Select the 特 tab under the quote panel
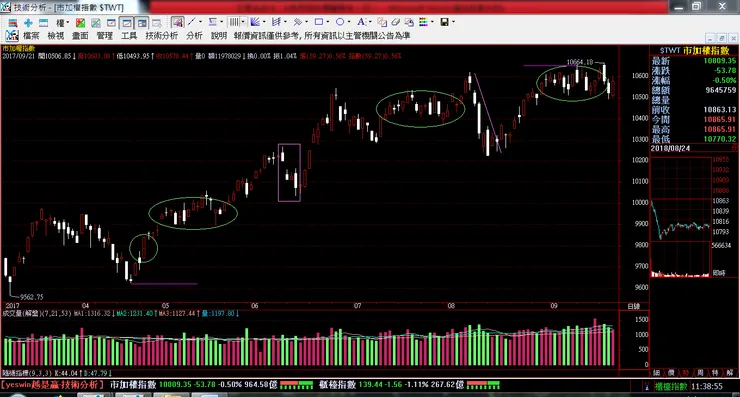The width and height of the screenshot is (740, 397). pos(715,373)
